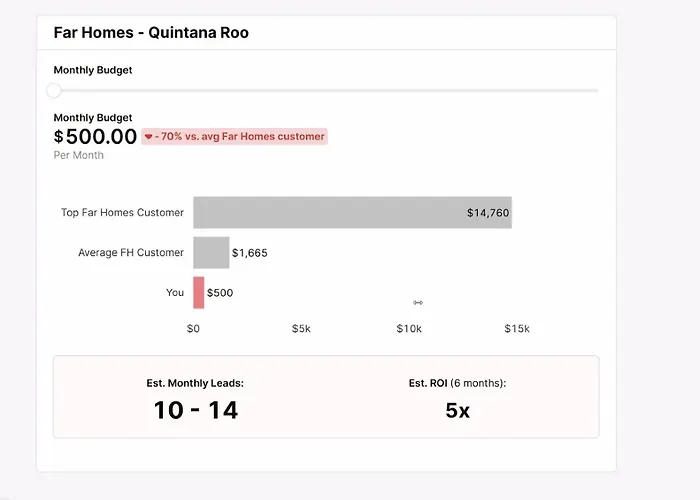
Task: Click the Monthly Budget slider handle
Action: pos(54,90)
